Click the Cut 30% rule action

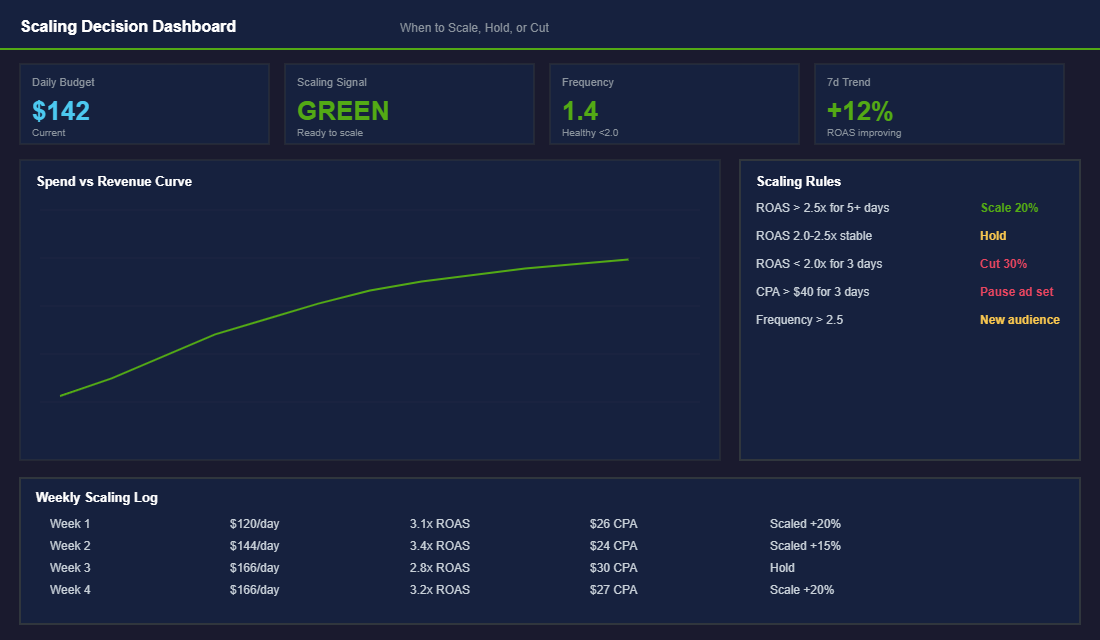[1002, 263]
